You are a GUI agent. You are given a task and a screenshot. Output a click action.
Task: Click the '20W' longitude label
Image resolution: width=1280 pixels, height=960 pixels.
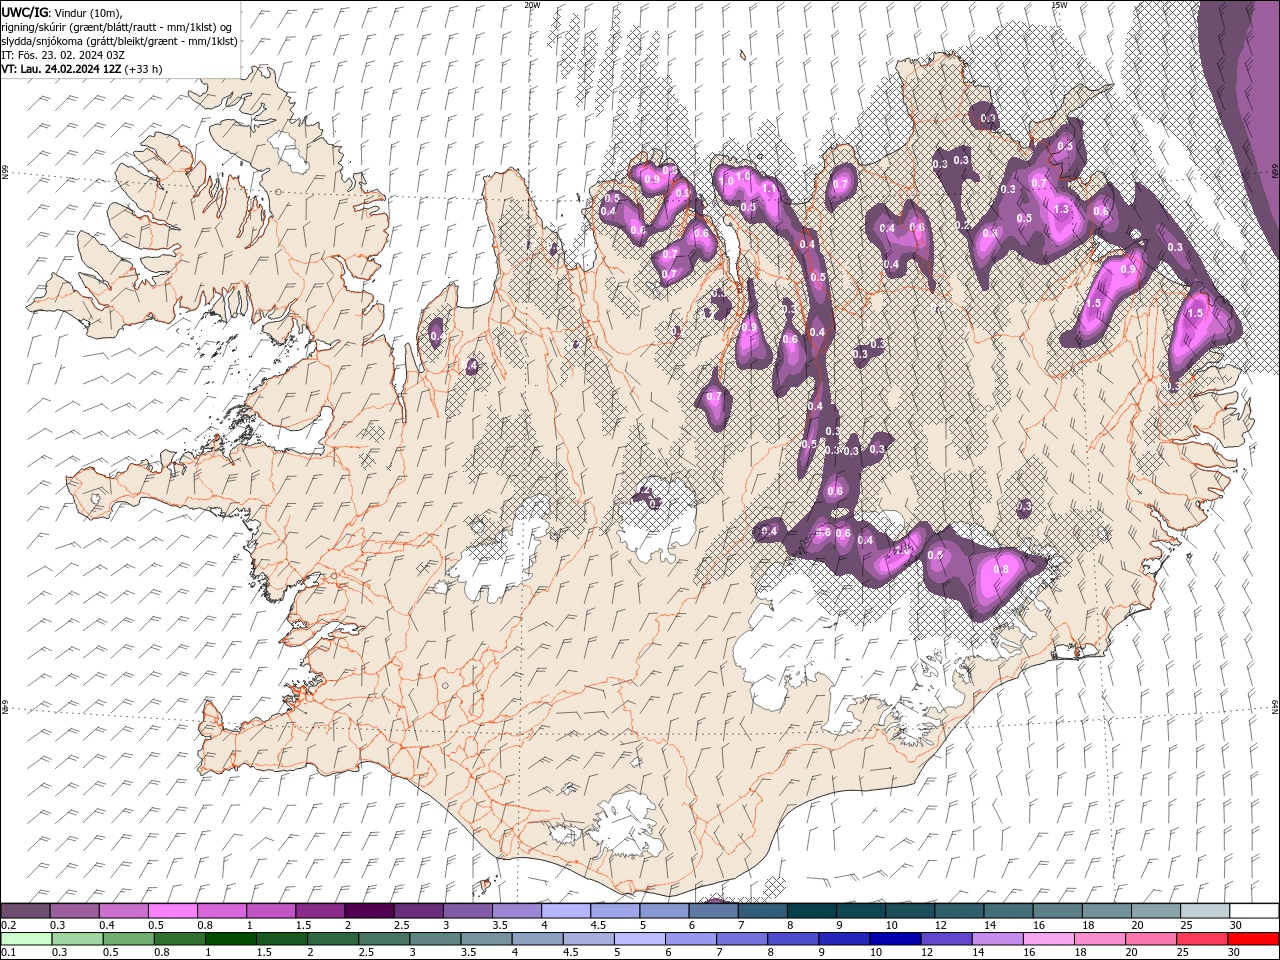[532, 4]
